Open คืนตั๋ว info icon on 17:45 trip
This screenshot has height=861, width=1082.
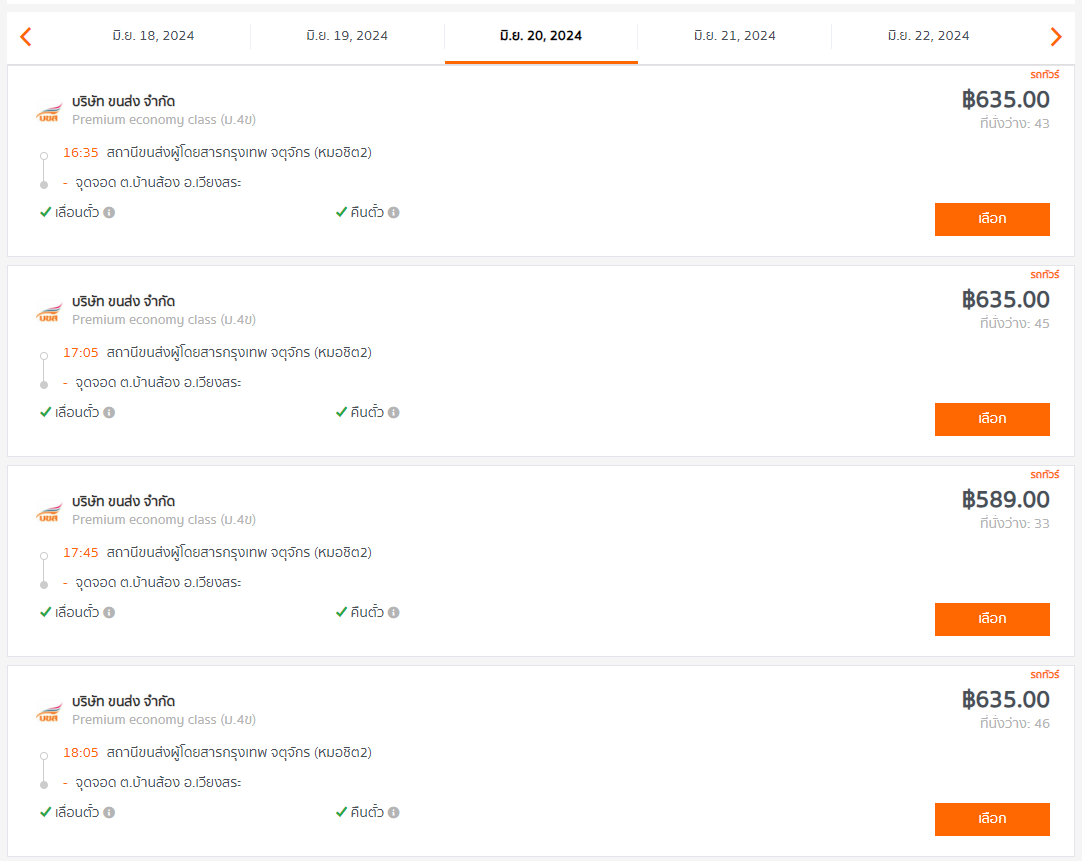click(x=393, y=613)
